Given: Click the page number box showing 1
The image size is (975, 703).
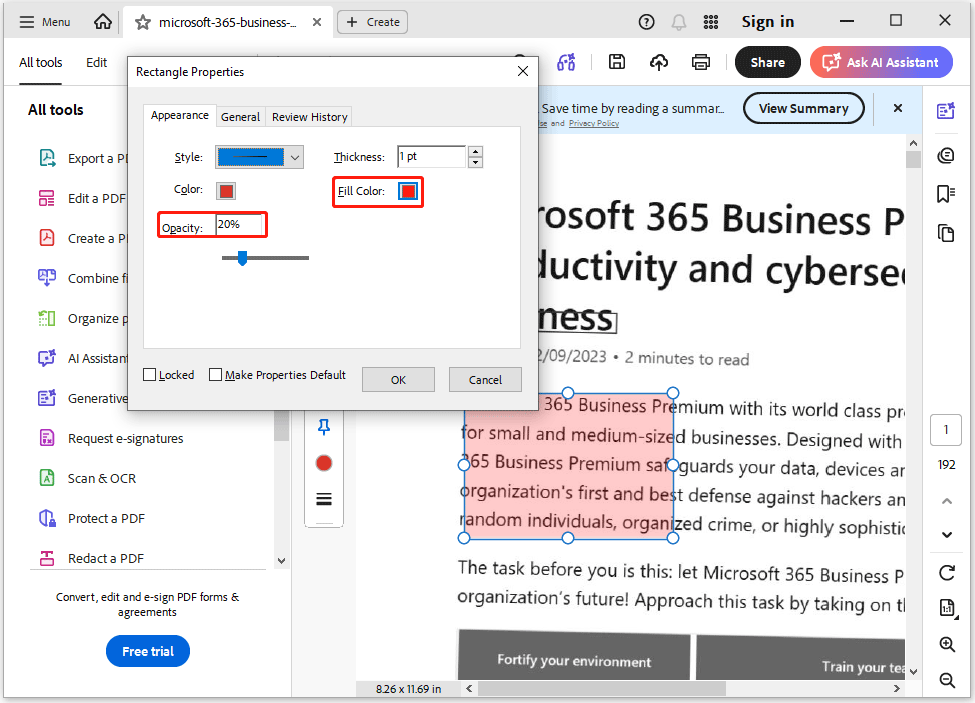Looking at the screenshot, I should pos(946,430).
